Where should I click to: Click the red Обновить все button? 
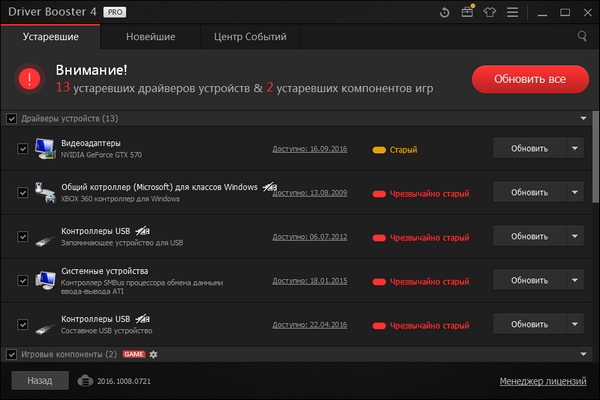click(530, 79)
